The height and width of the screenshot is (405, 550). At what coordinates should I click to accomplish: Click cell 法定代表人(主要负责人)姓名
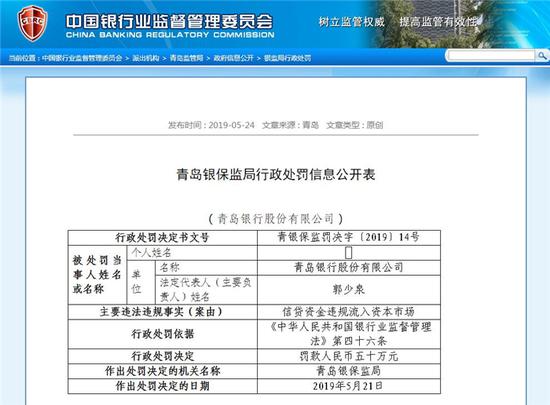pos(207,290)
